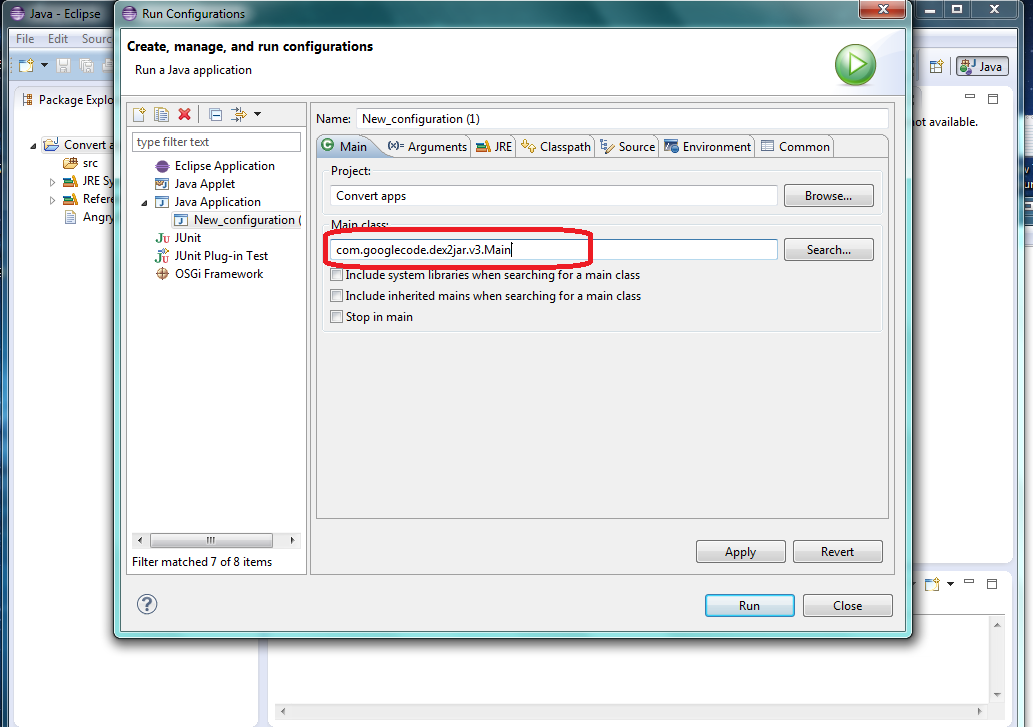1033x727 pixels.
Task: Click the duplicate configuration icon
Action: coord(161,115)
